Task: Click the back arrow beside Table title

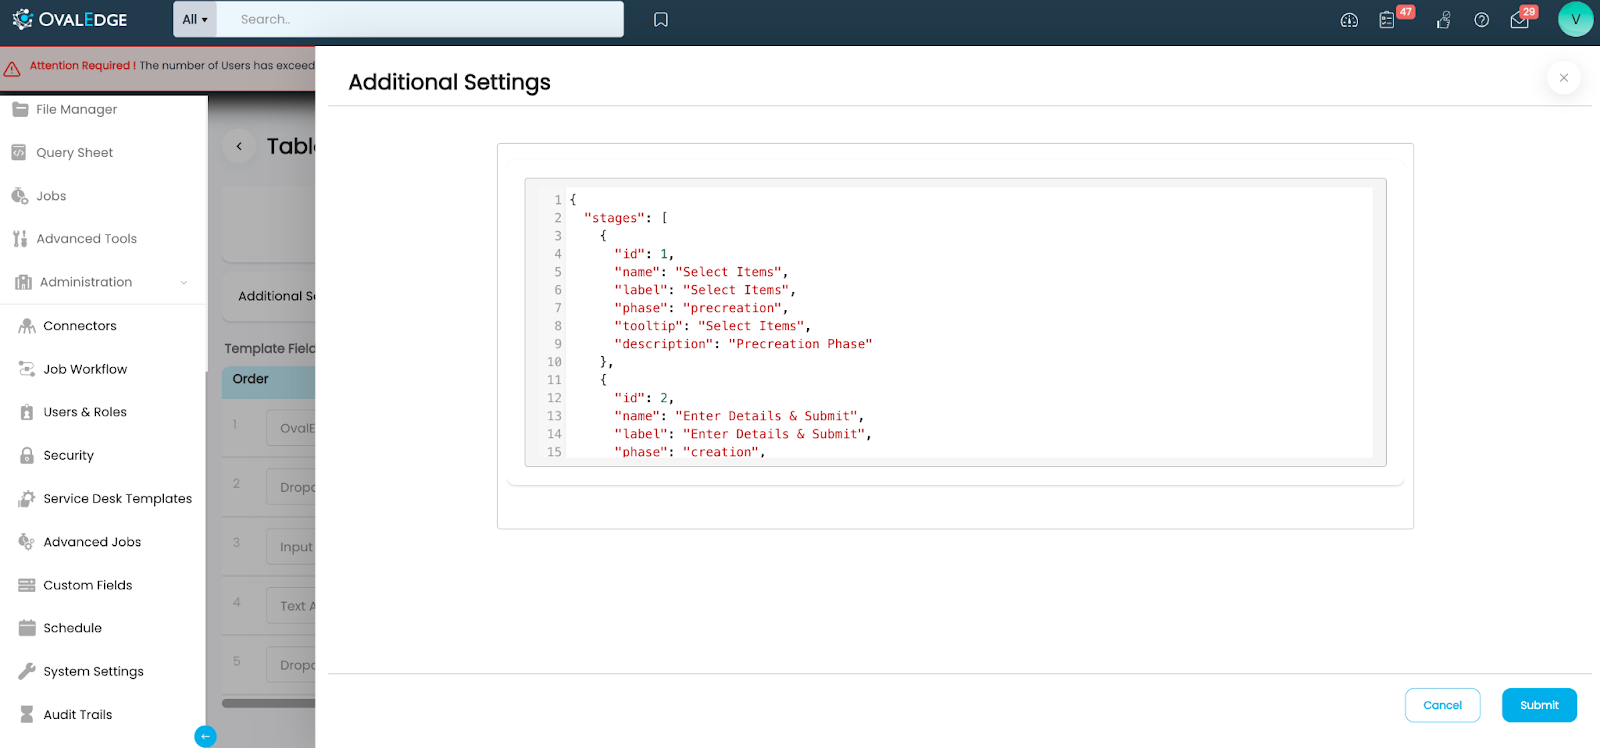Action: click(x=239, y=146)
